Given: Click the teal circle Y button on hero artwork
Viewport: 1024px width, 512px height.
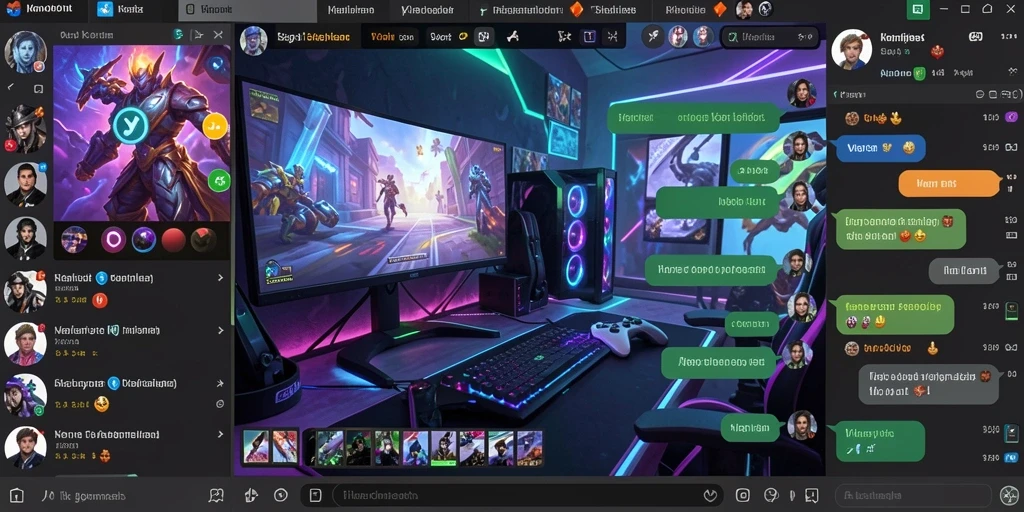Looking at the screenshot, I should 131,125.
